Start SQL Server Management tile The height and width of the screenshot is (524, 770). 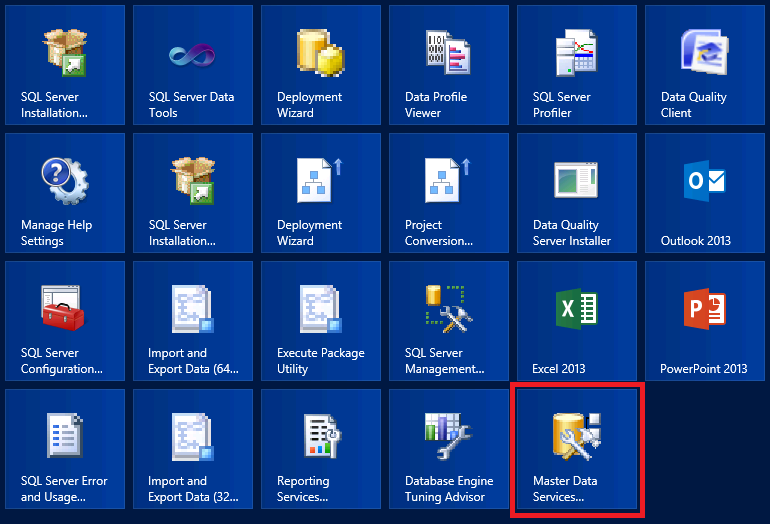(449, 321)
